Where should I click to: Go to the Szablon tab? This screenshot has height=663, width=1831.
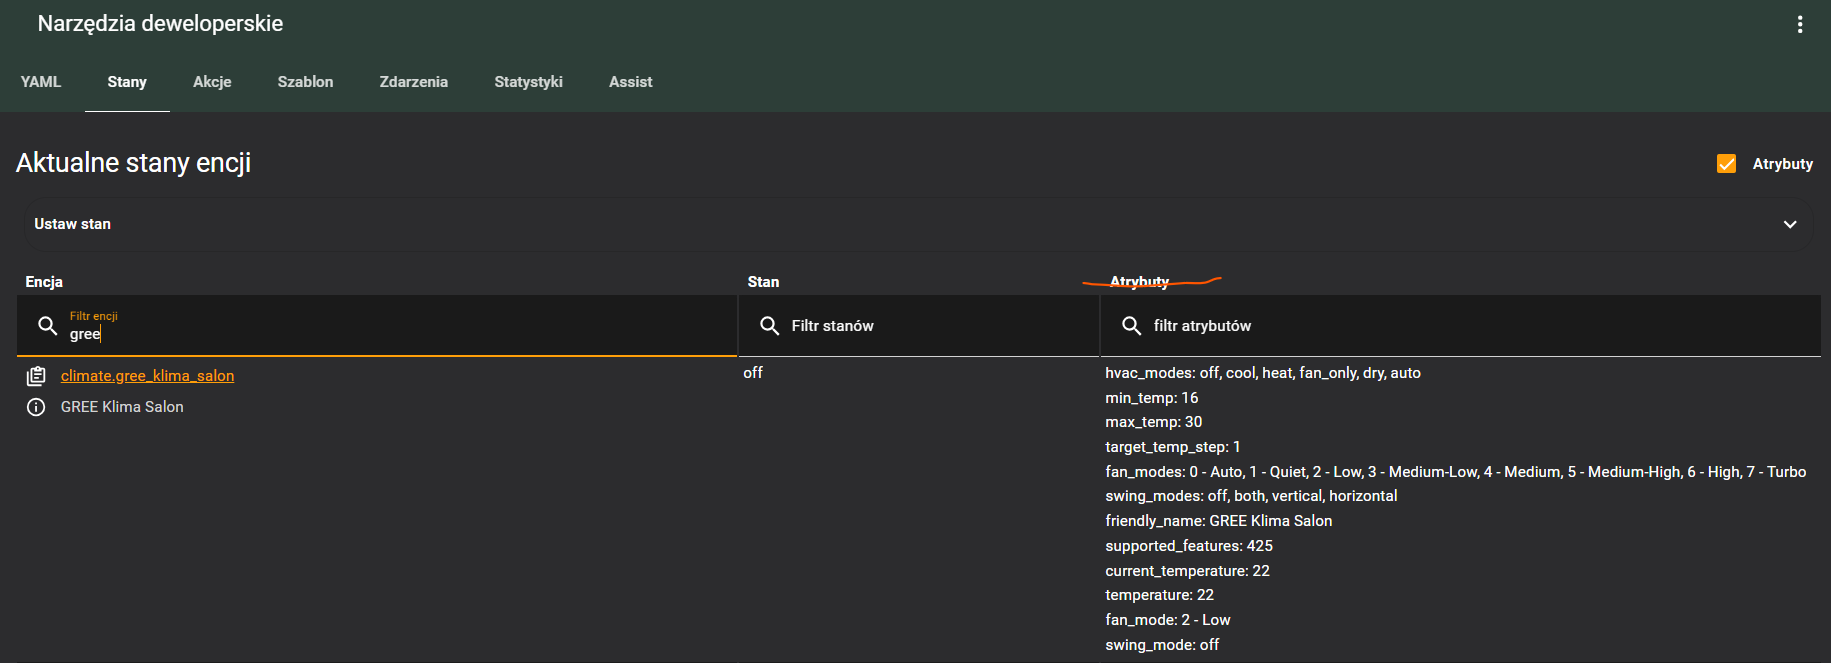305,82
